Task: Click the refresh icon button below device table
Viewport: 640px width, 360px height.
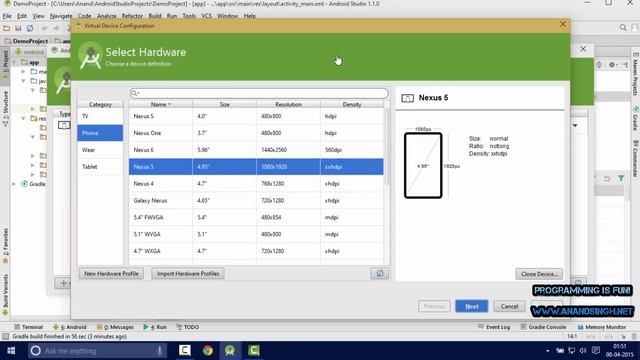Action: 380,273
